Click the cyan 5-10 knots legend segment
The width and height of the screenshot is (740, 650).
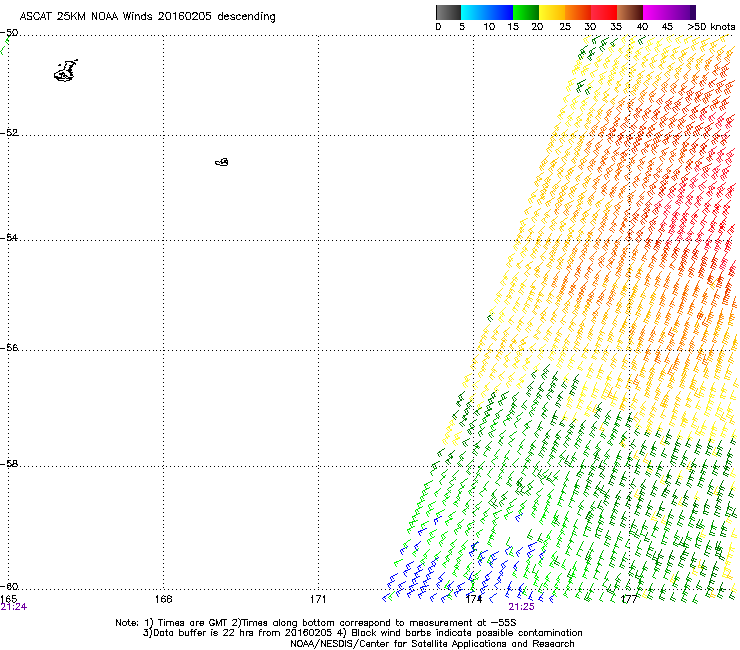(474, 12)
